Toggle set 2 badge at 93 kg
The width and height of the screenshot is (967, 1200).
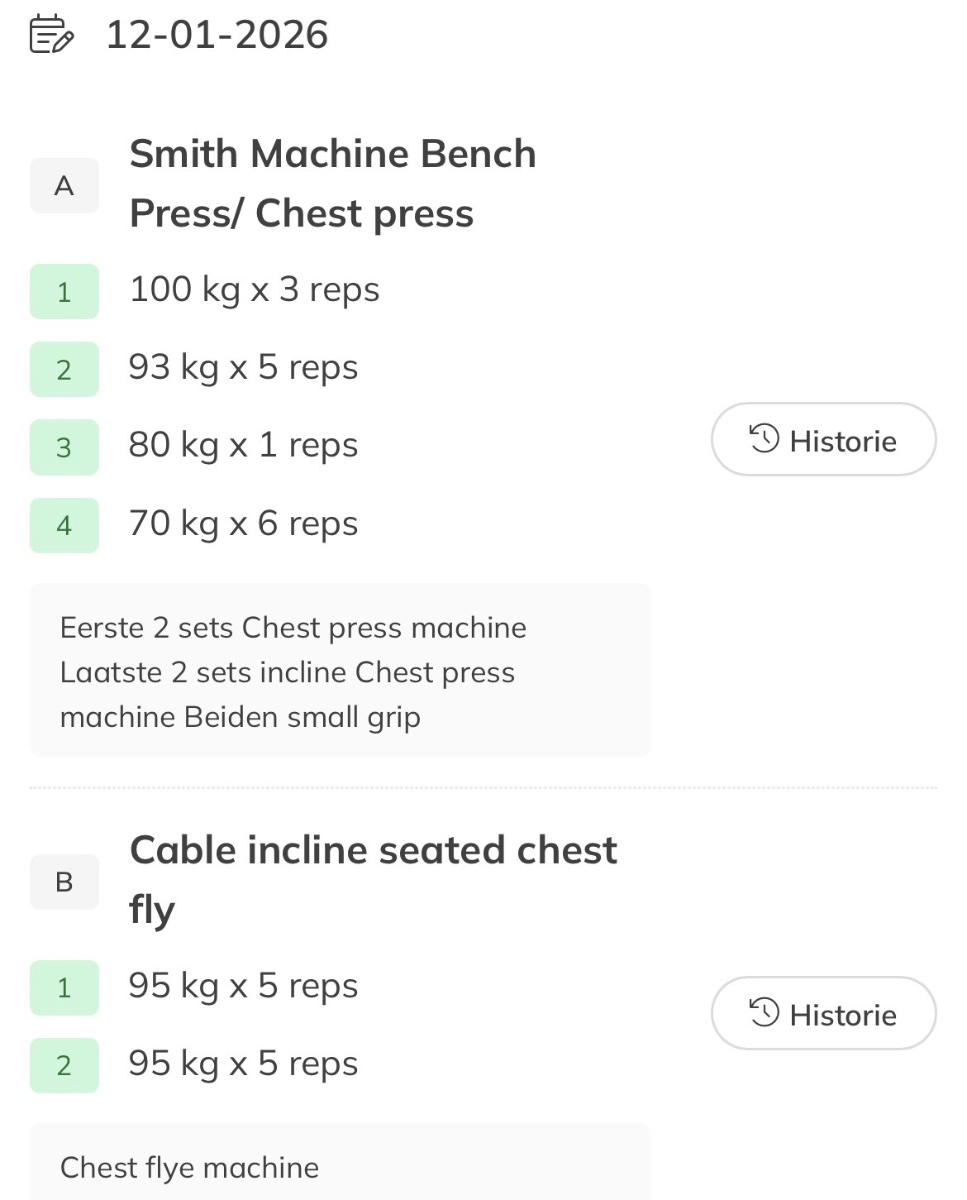[64, 369]
